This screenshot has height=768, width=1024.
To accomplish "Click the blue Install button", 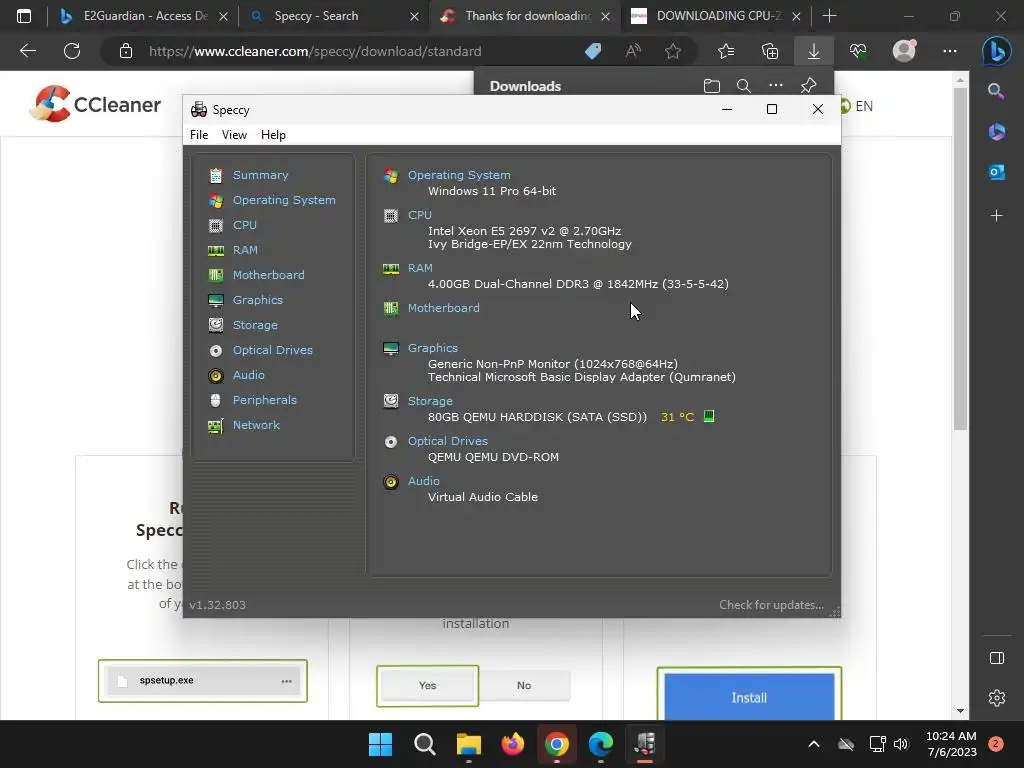I will tap(749, 697).
